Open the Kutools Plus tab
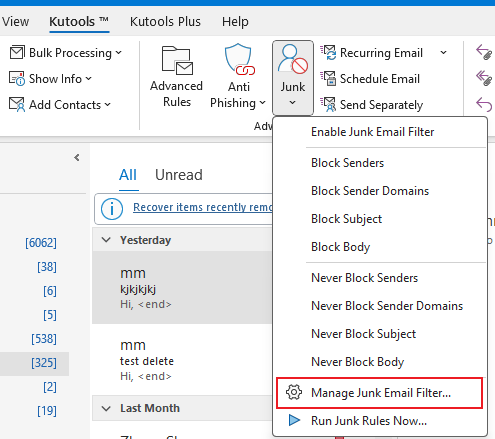 coord(165,22)
